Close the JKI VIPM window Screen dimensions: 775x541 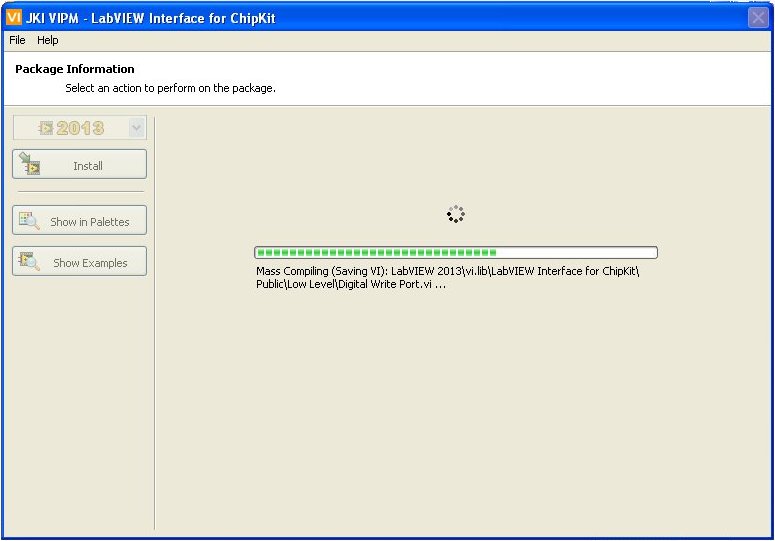click(758, 18)
